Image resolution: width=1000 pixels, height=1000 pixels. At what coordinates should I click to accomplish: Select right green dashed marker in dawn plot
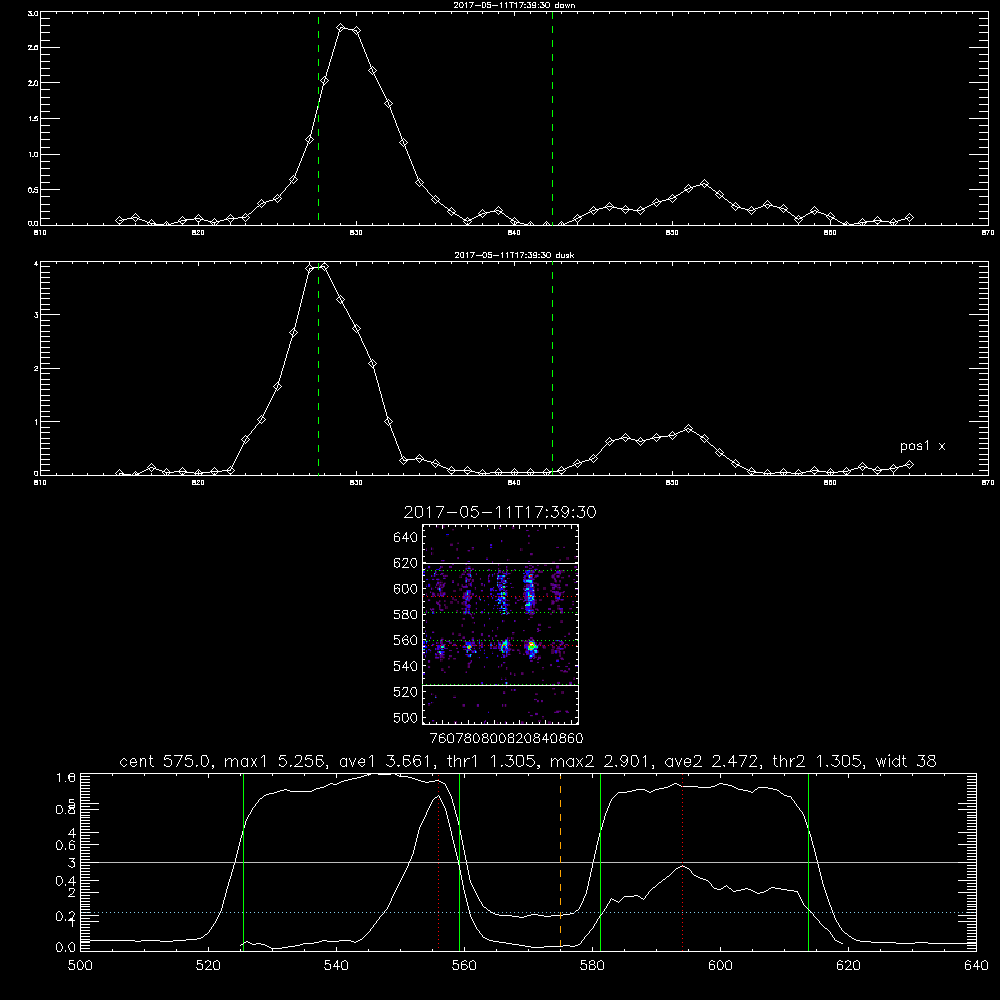[x=552, y=118]
